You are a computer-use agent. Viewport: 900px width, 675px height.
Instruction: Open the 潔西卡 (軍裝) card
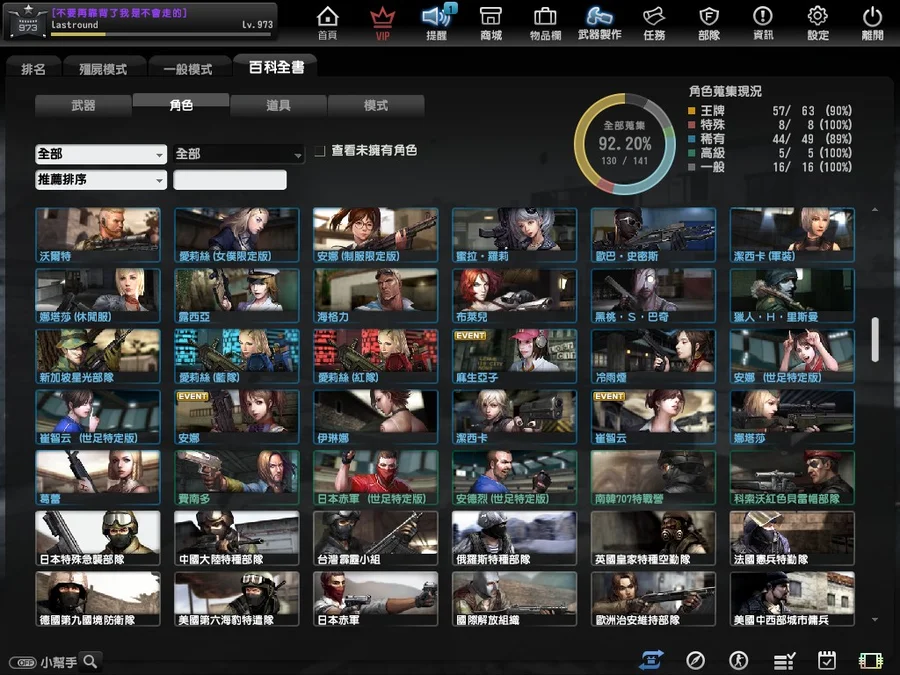(792, 235)
